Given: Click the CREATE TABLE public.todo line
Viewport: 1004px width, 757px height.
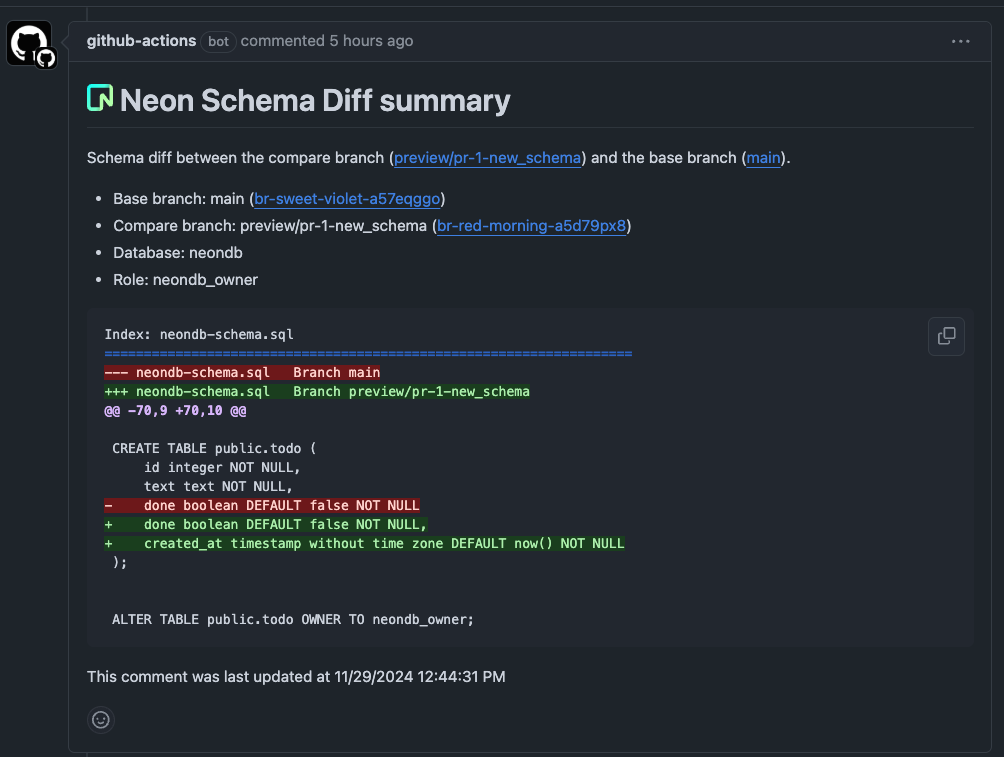Looking at the screenshot, I should (216, 448).
